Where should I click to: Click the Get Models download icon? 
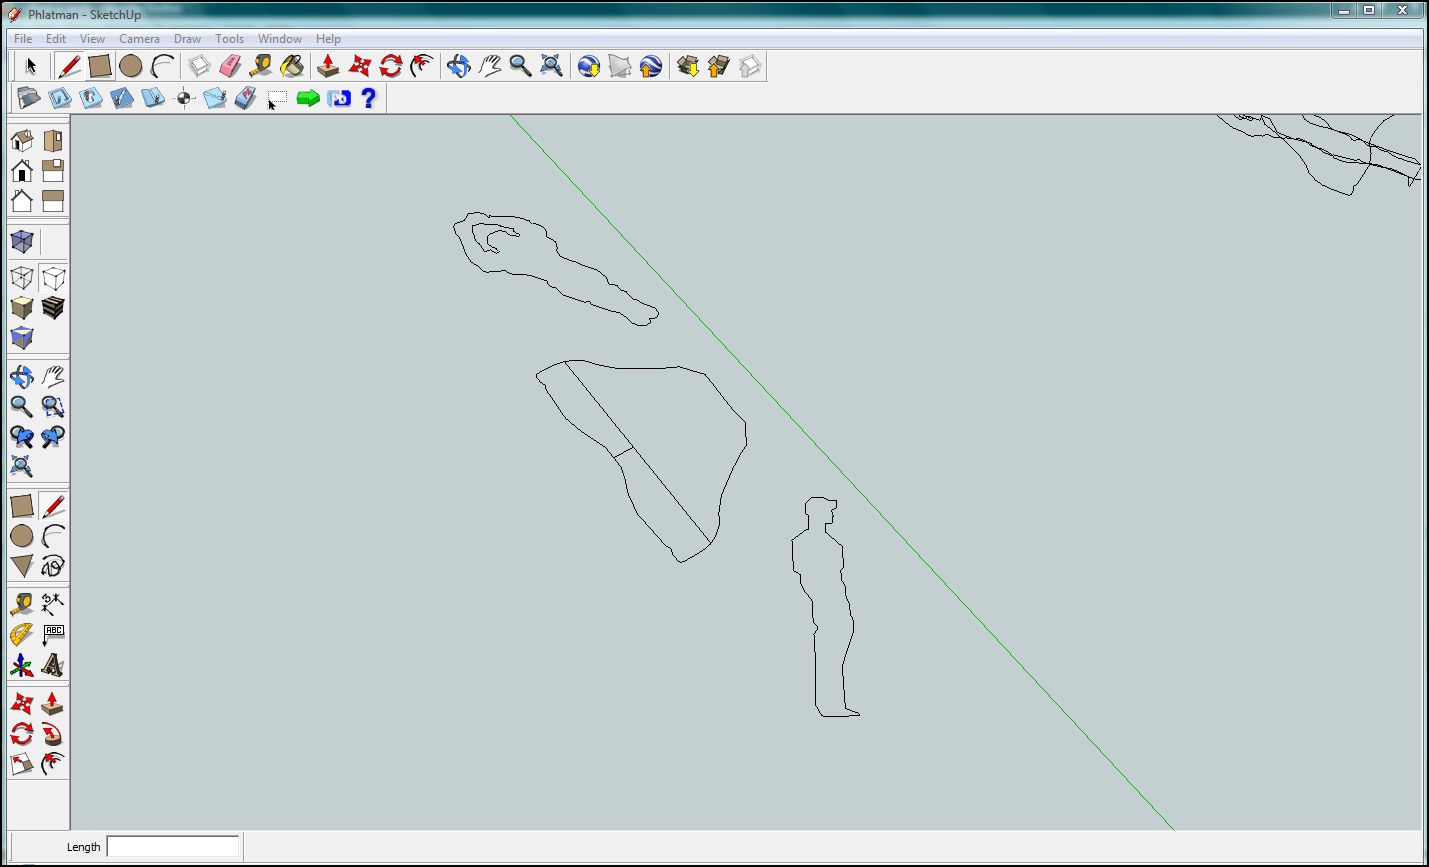click(687, 66)
